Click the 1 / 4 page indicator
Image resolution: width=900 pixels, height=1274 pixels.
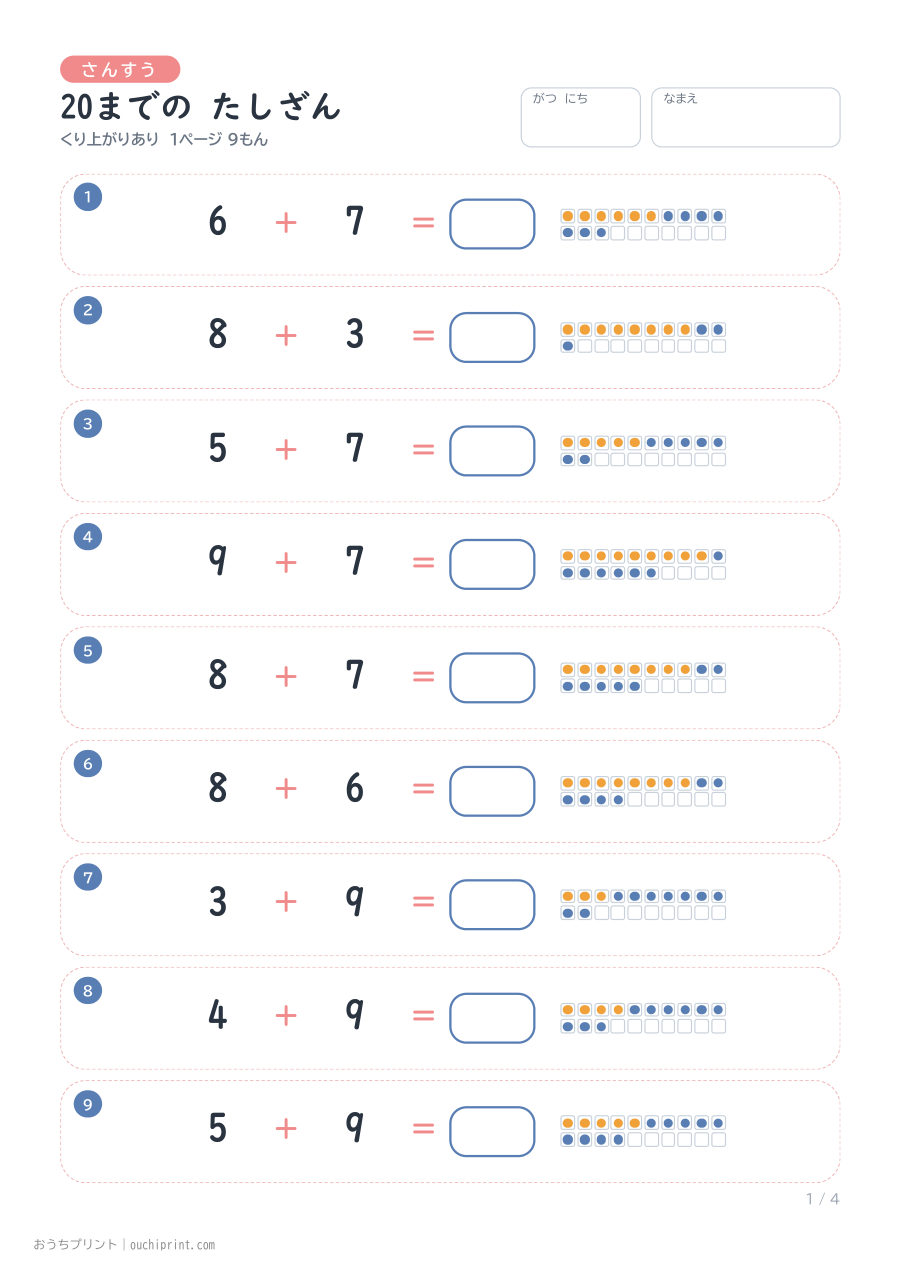point(823,1199)
